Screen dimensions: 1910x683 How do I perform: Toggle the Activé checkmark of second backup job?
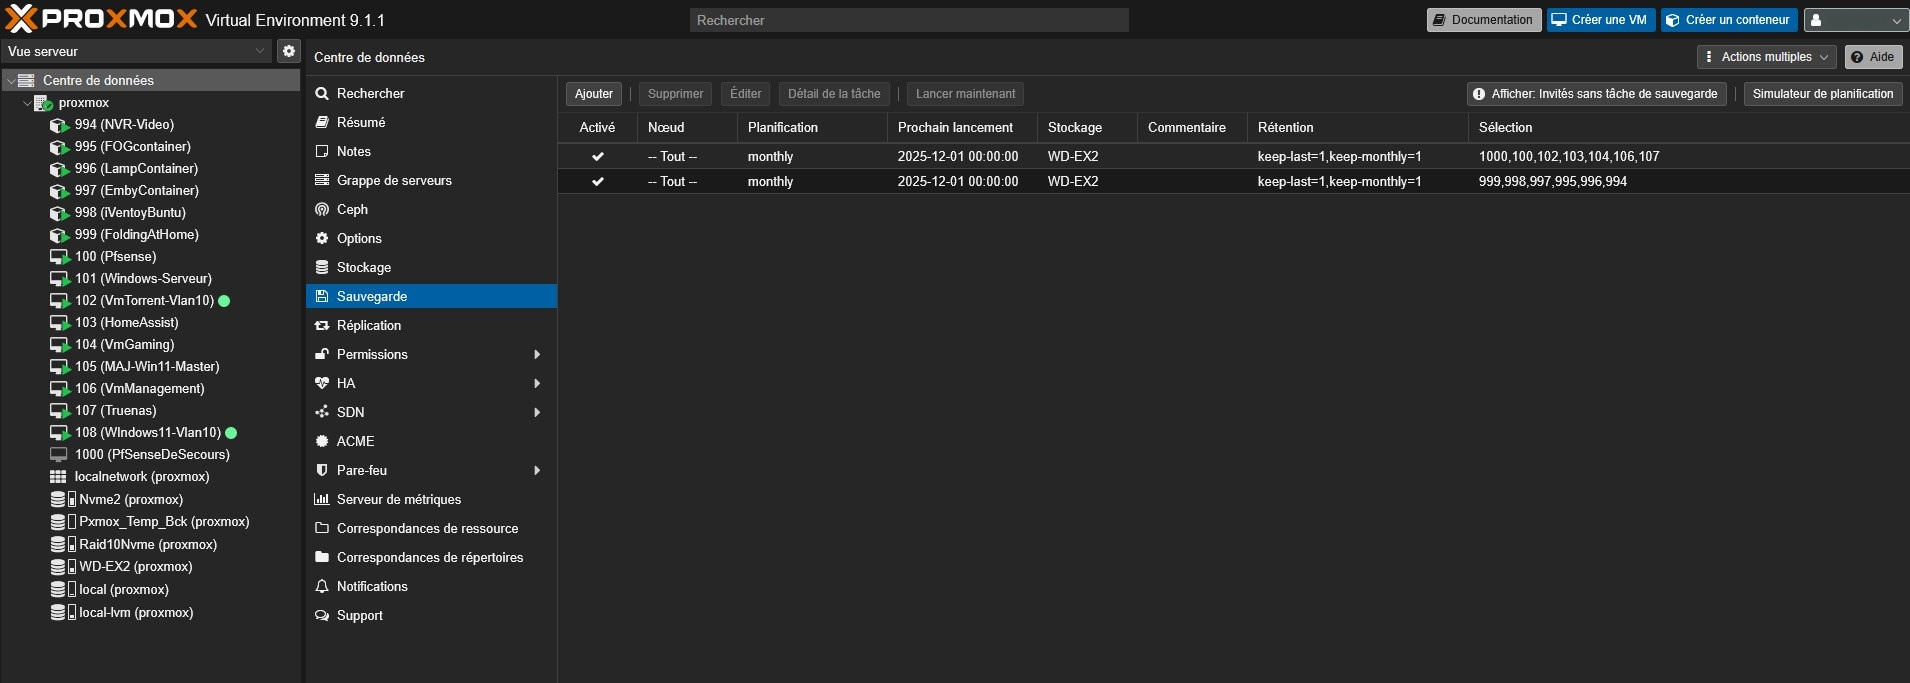click(x=597, y=182)
